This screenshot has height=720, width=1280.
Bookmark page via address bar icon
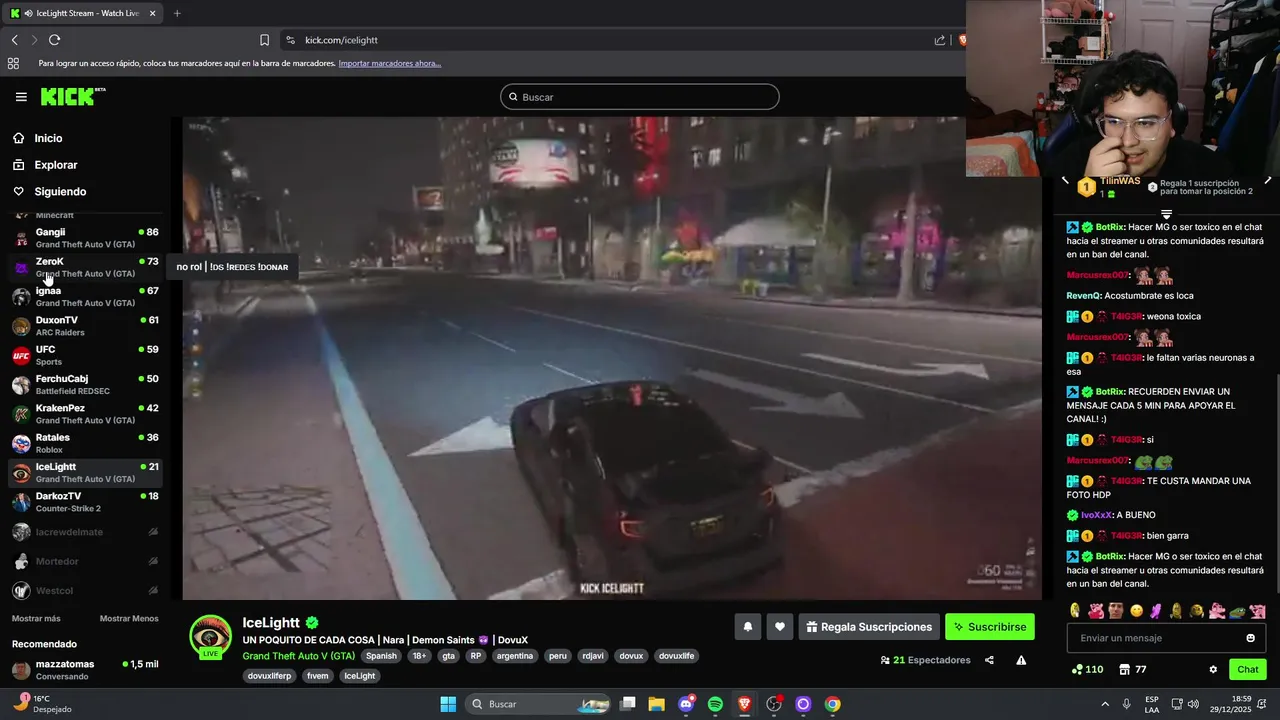264,40
